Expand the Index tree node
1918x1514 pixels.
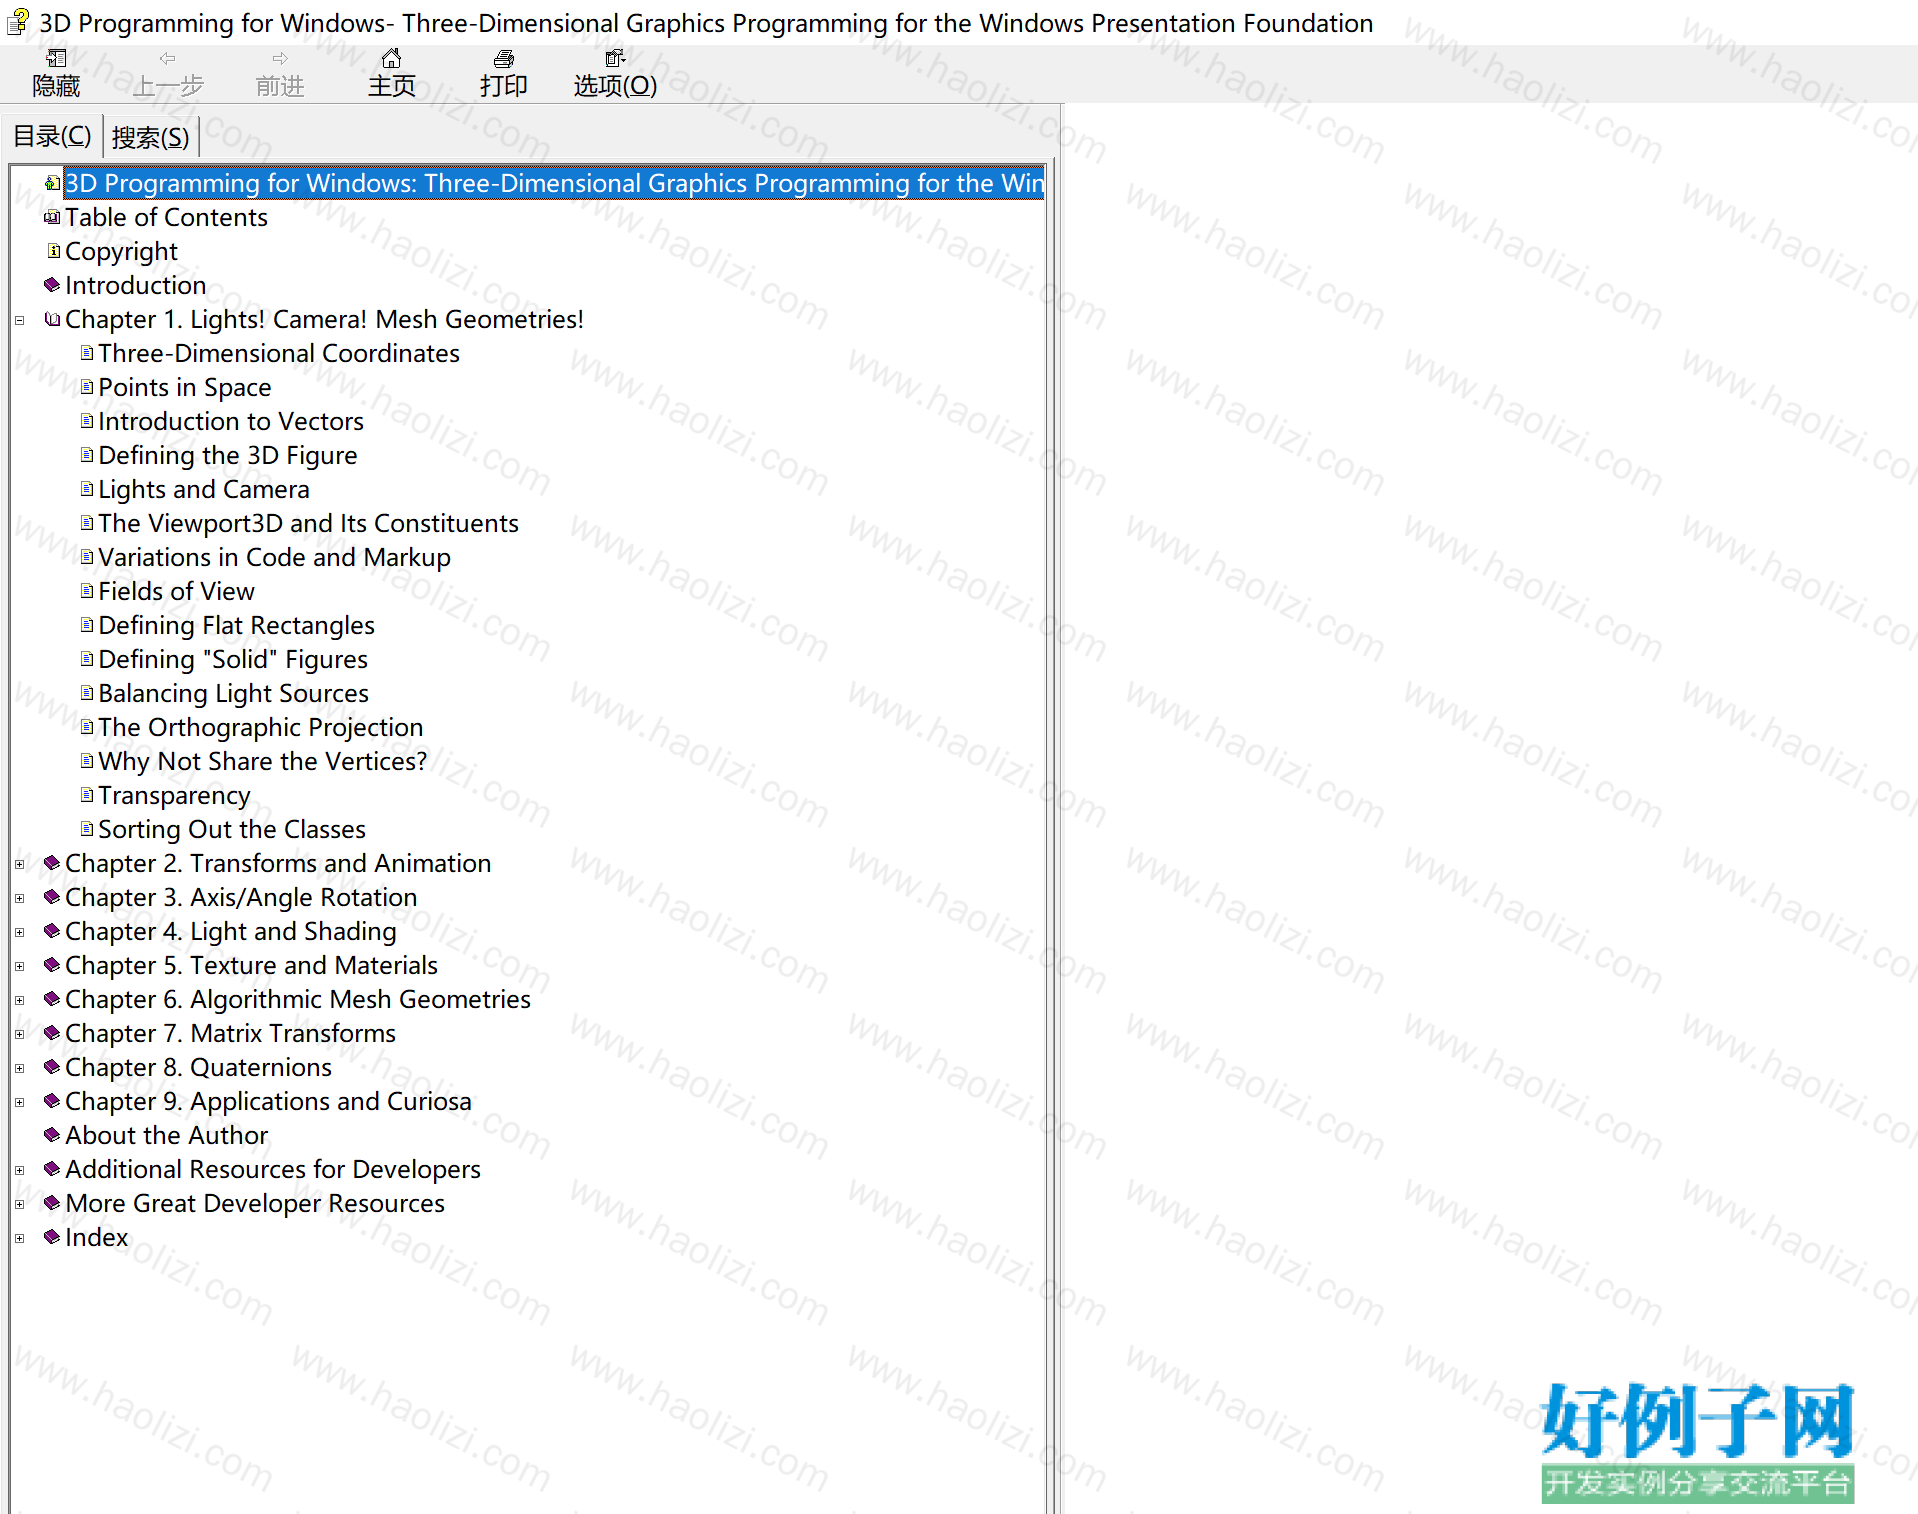click(19, 1239)
